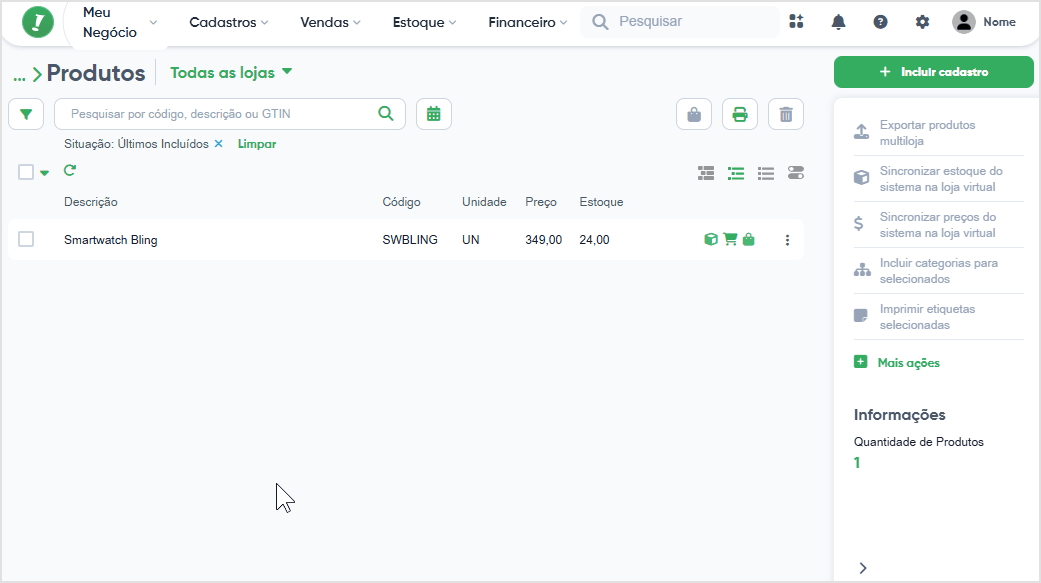This screenshot has width=1041, height=583.
Task: Click the Incluir cadastro button
Action: [933, 72]
